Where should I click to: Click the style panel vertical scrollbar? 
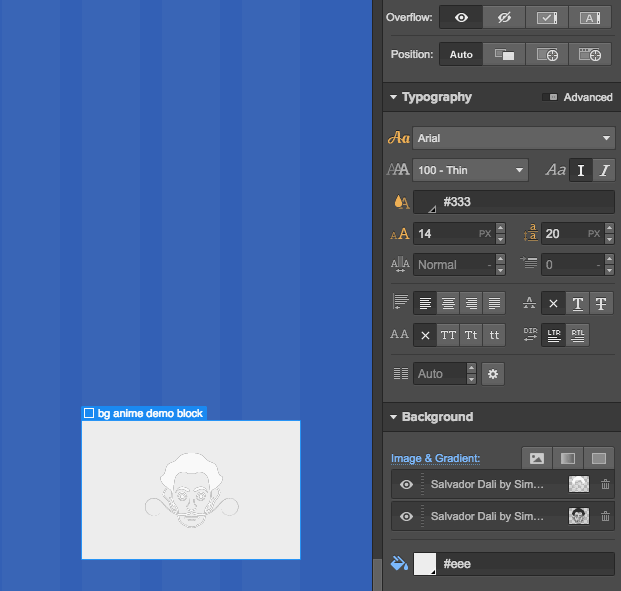[x=377, y=574]
